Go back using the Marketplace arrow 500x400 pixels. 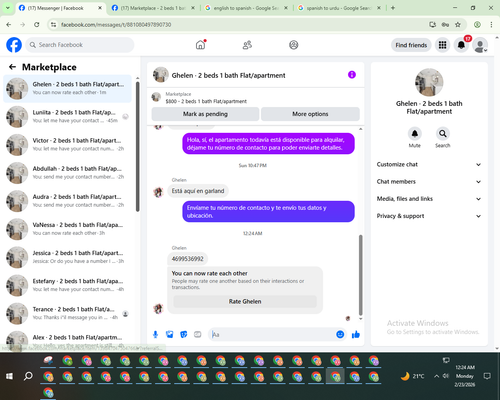[x=12, y=67]
